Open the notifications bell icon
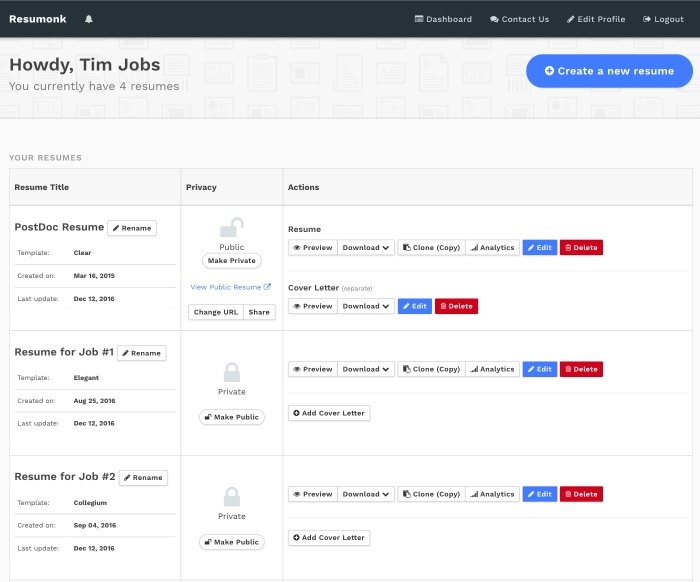Viewport: 700px width, 582px height. tap(89, 19)
